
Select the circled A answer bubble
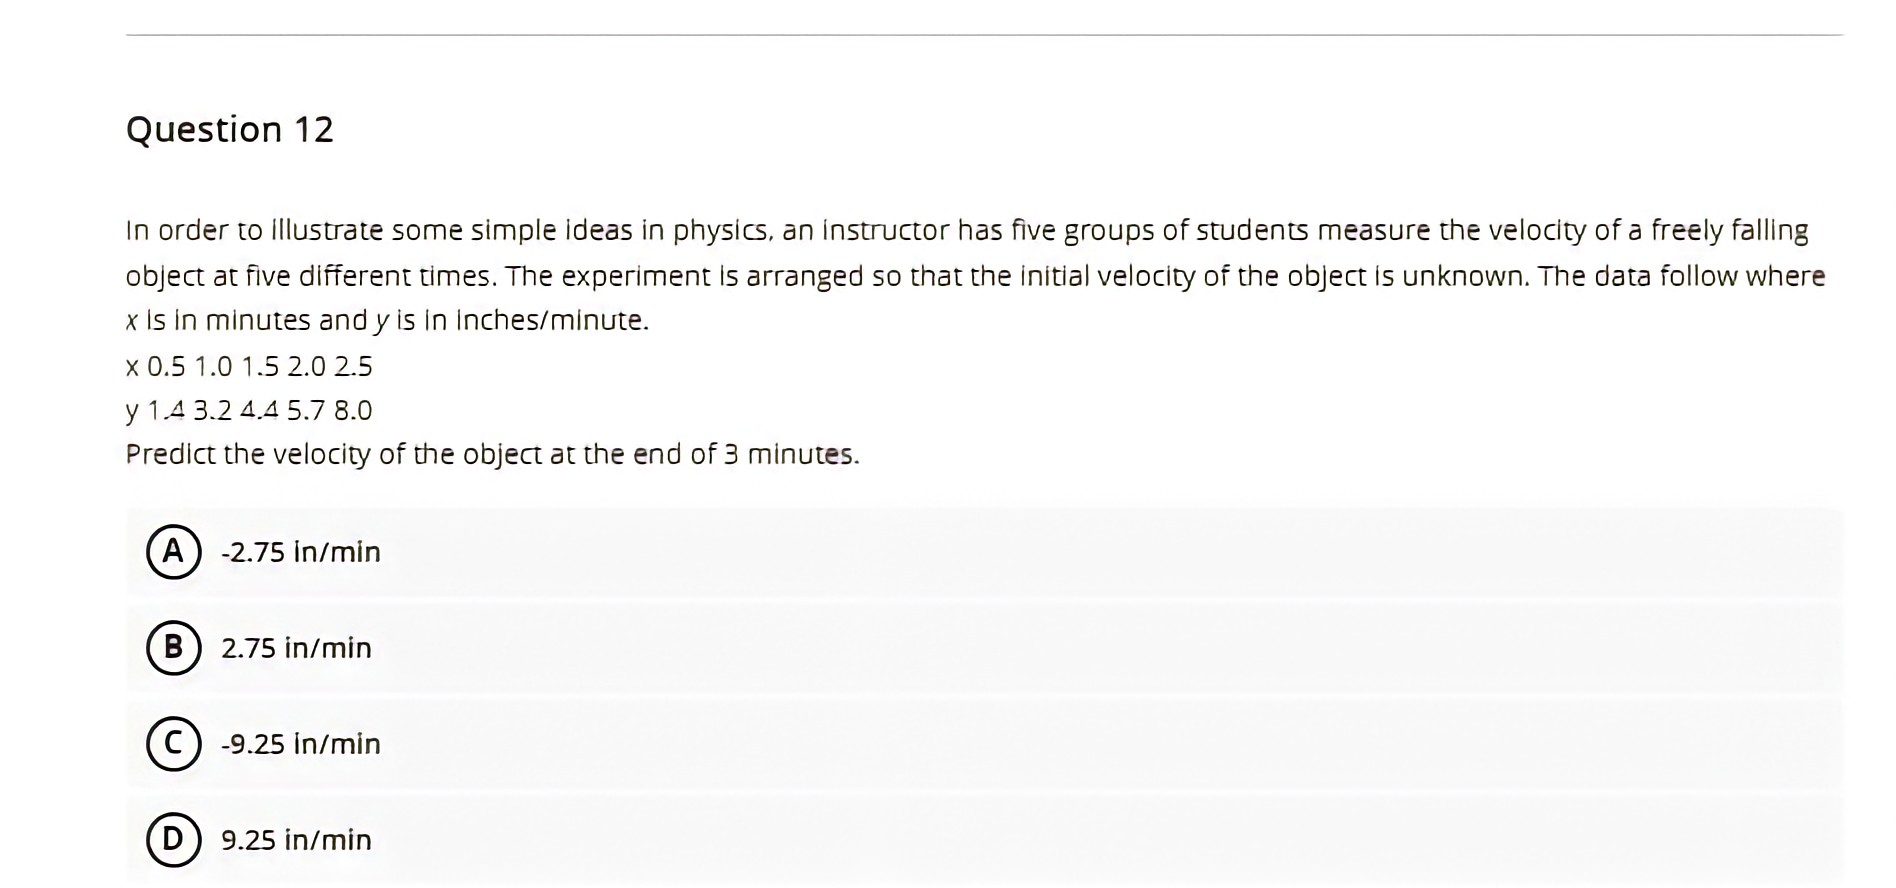tap(174, 551)
